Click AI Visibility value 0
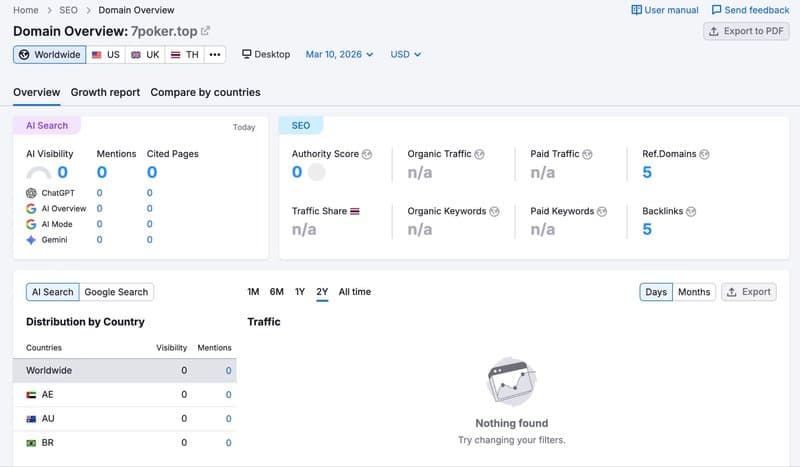Screen dimensions: 800x467 (x=62, y=173)
